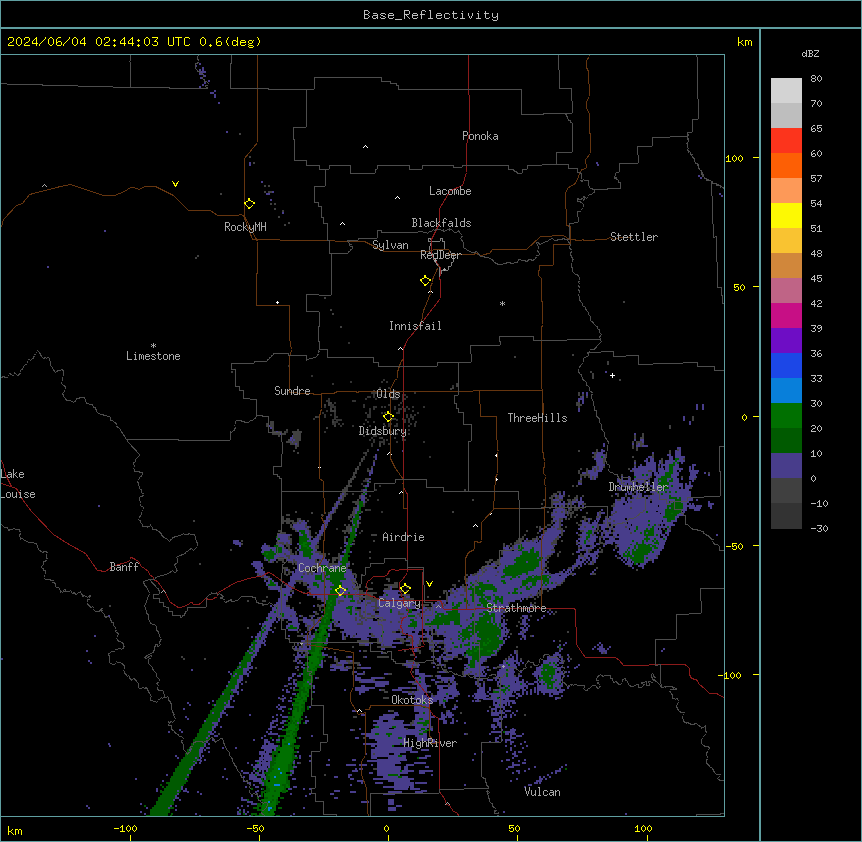Viewport: 862px width, 842px height.
Task: Click the HighRiver label
Action: tap(430, 743)
